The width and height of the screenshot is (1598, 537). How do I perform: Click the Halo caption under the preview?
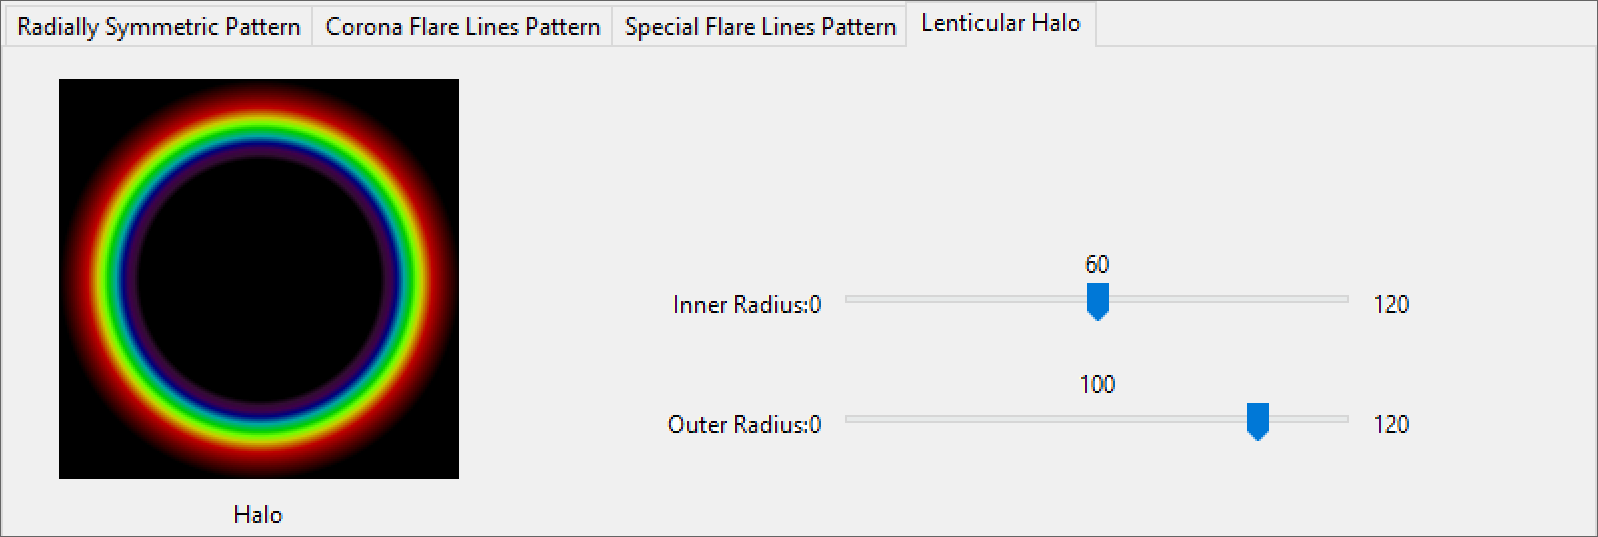pos(258,515)
